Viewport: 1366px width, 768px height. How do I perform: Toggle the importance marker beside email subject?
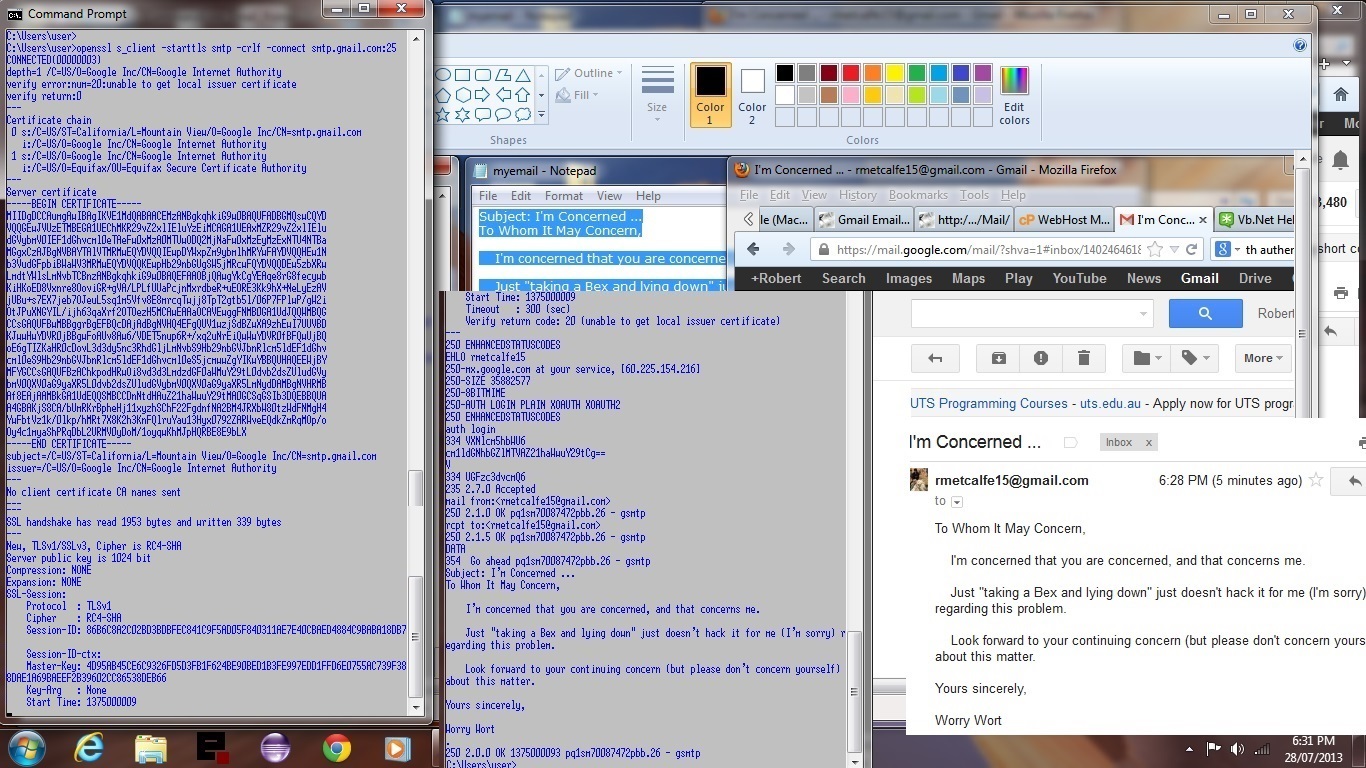coord(1070,442)
